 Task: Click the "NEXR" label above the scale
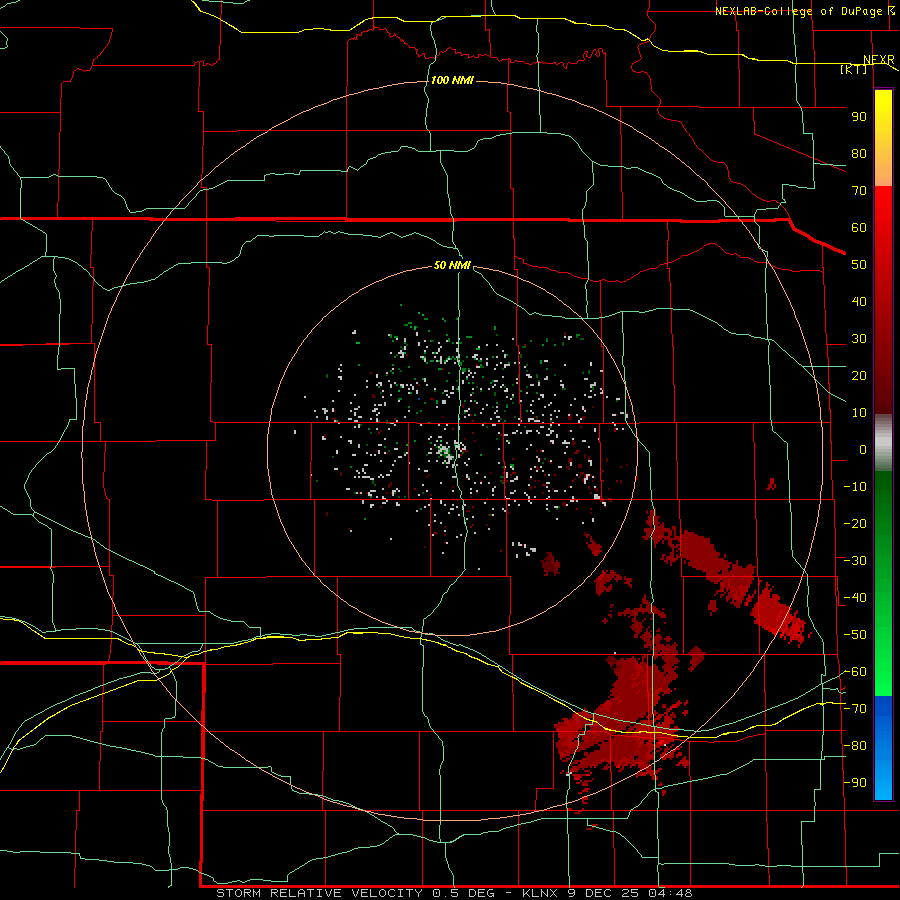[879, 60]
